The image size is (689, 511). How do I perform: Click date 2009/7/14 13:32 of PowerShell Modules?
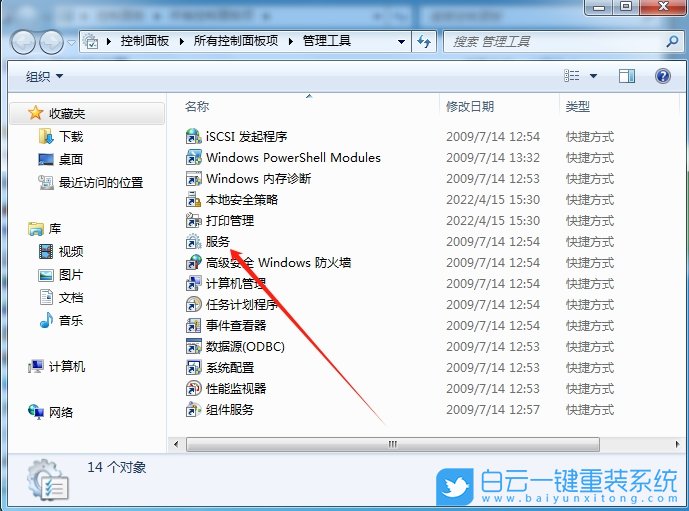click(493, 158)
